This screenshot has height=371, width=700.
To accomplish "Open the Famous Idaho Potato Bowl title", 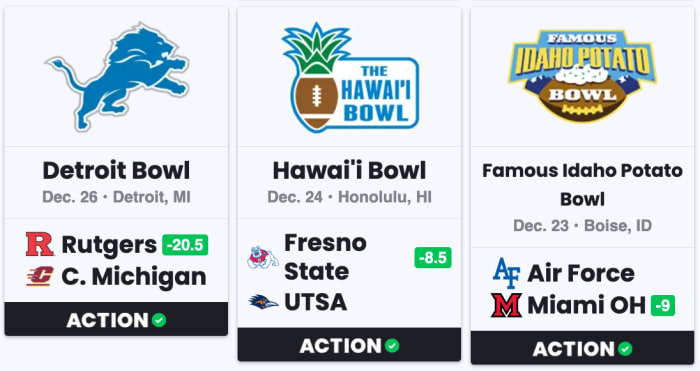I will point(582,185).
